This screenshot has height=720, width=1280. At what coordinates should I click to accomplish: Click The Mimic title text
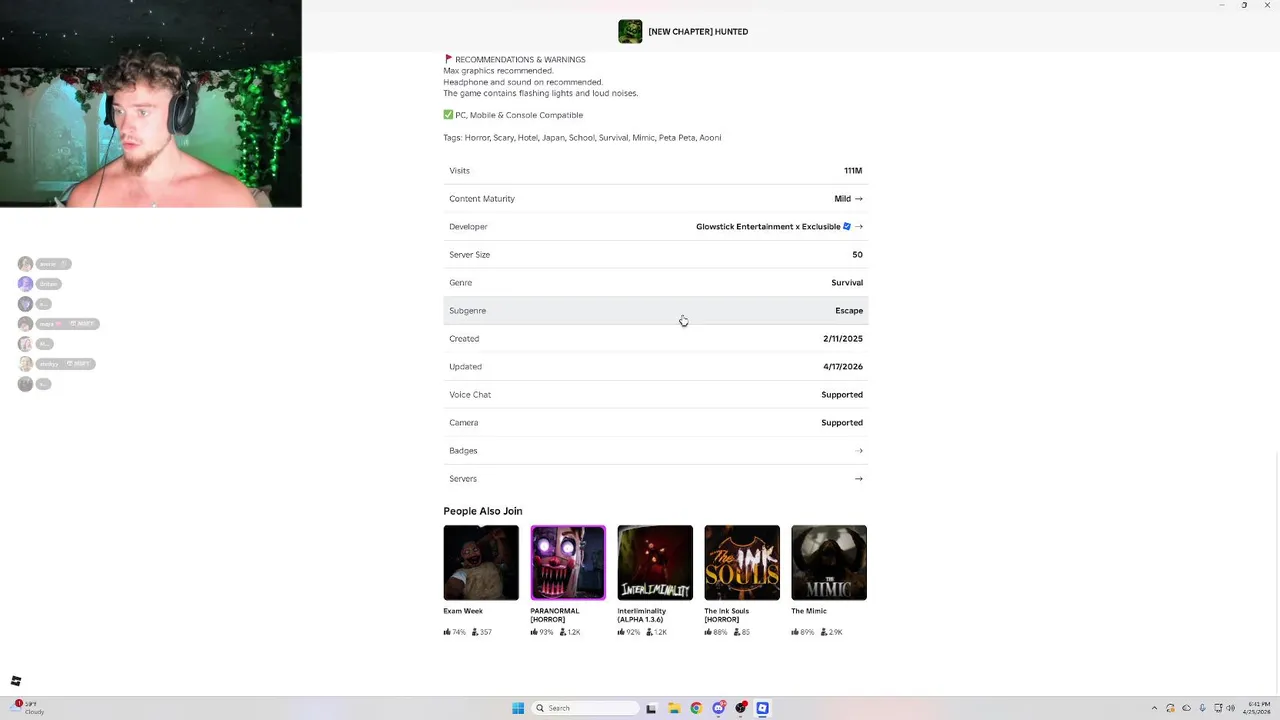[x=809, y=611]
